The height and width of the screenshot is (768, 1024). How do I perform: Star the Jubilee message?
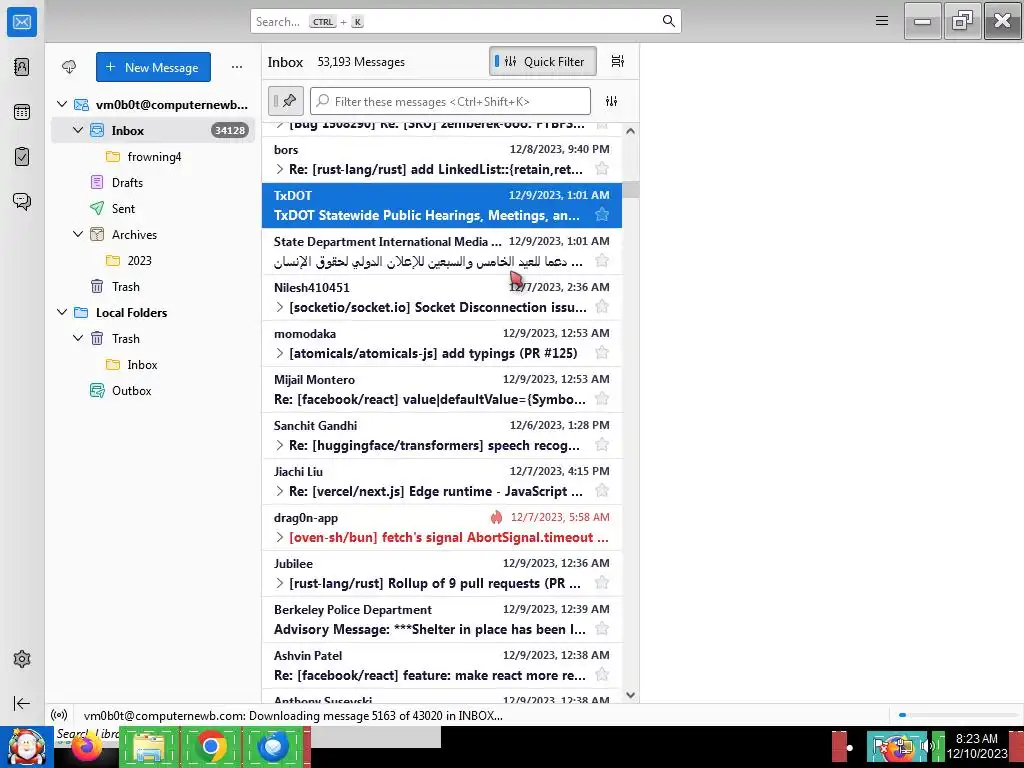pos(602,583)
